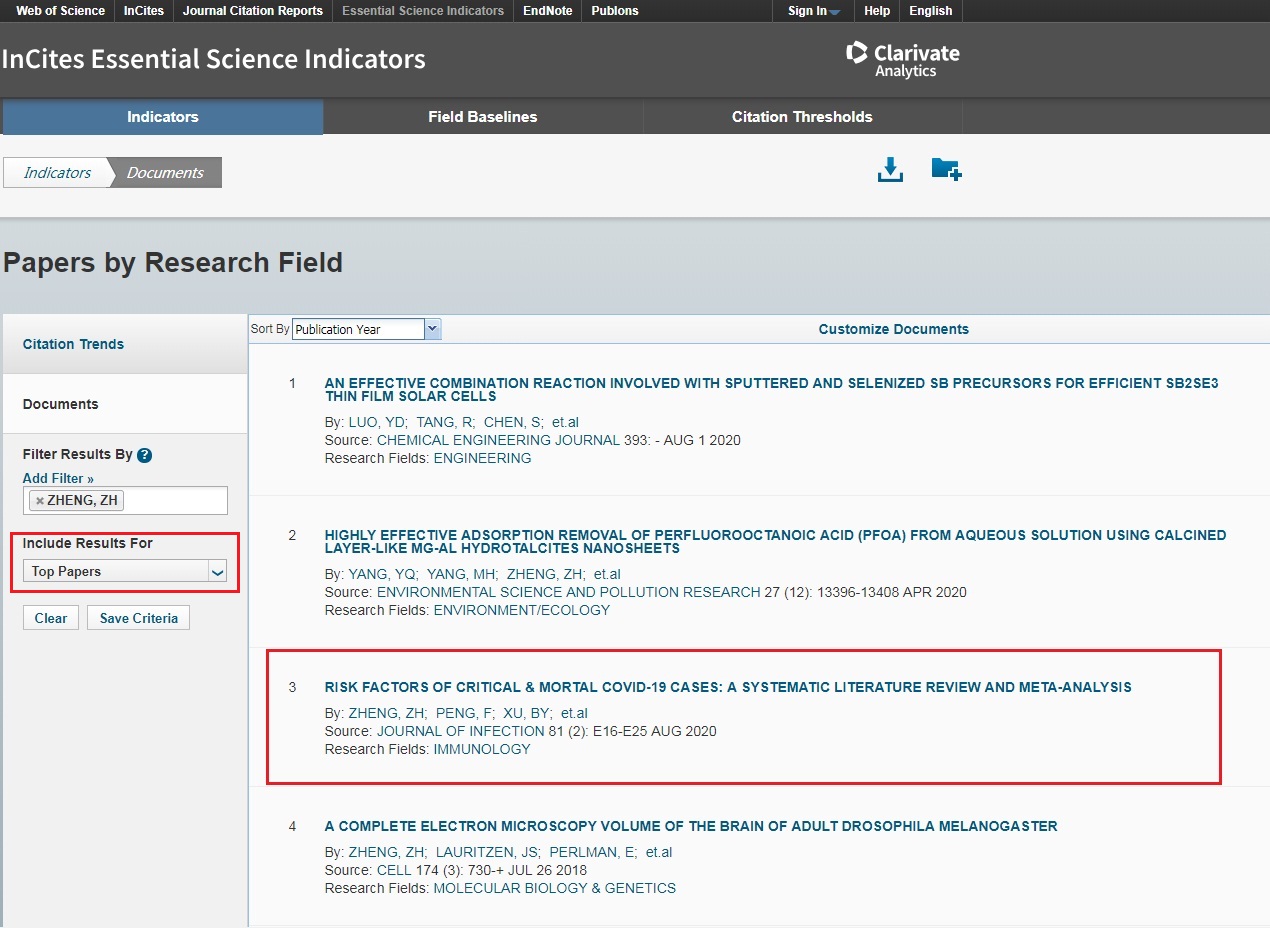Open the Filter Results By help icon
1270x928 pixels.
coord(144,455)
